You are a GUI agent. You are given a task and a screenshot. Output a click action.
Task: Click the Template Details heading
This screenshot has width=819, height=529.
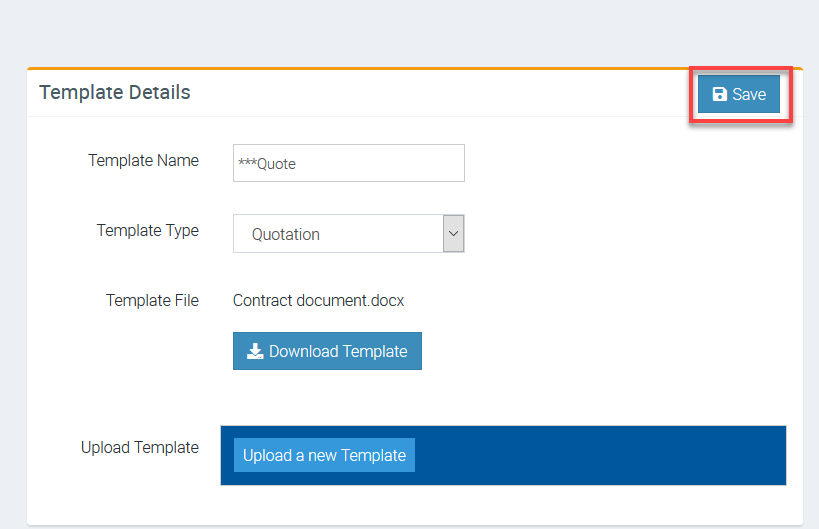coord(114,93)
